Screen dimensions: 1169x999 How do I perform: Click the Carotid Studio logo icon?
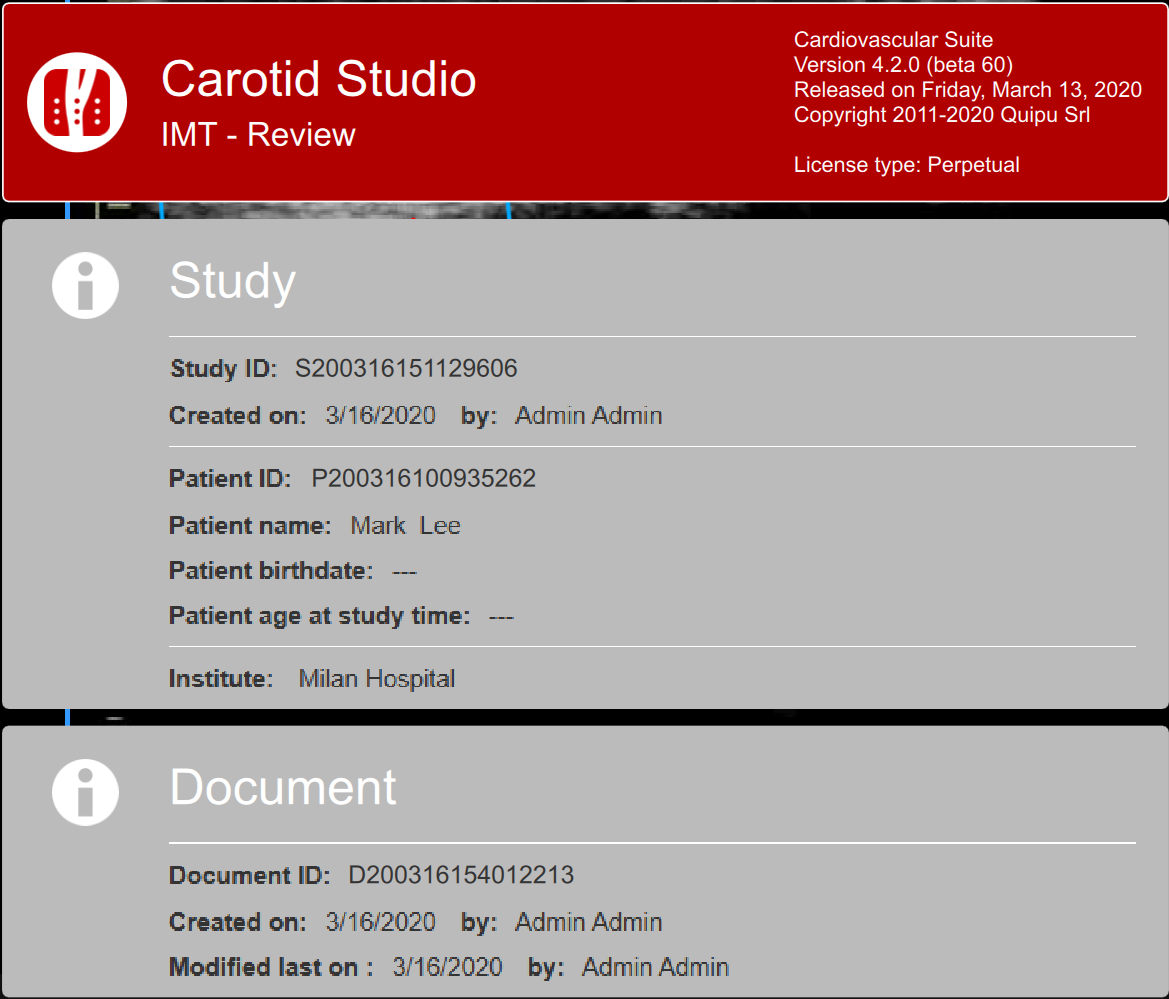(77, 102)
